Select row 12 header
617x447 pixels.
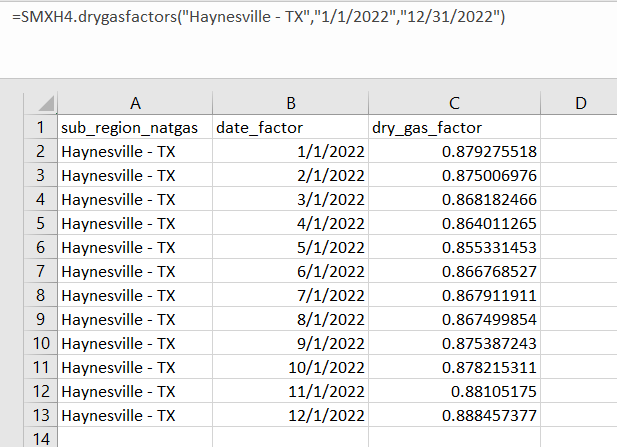coord(41,391)
